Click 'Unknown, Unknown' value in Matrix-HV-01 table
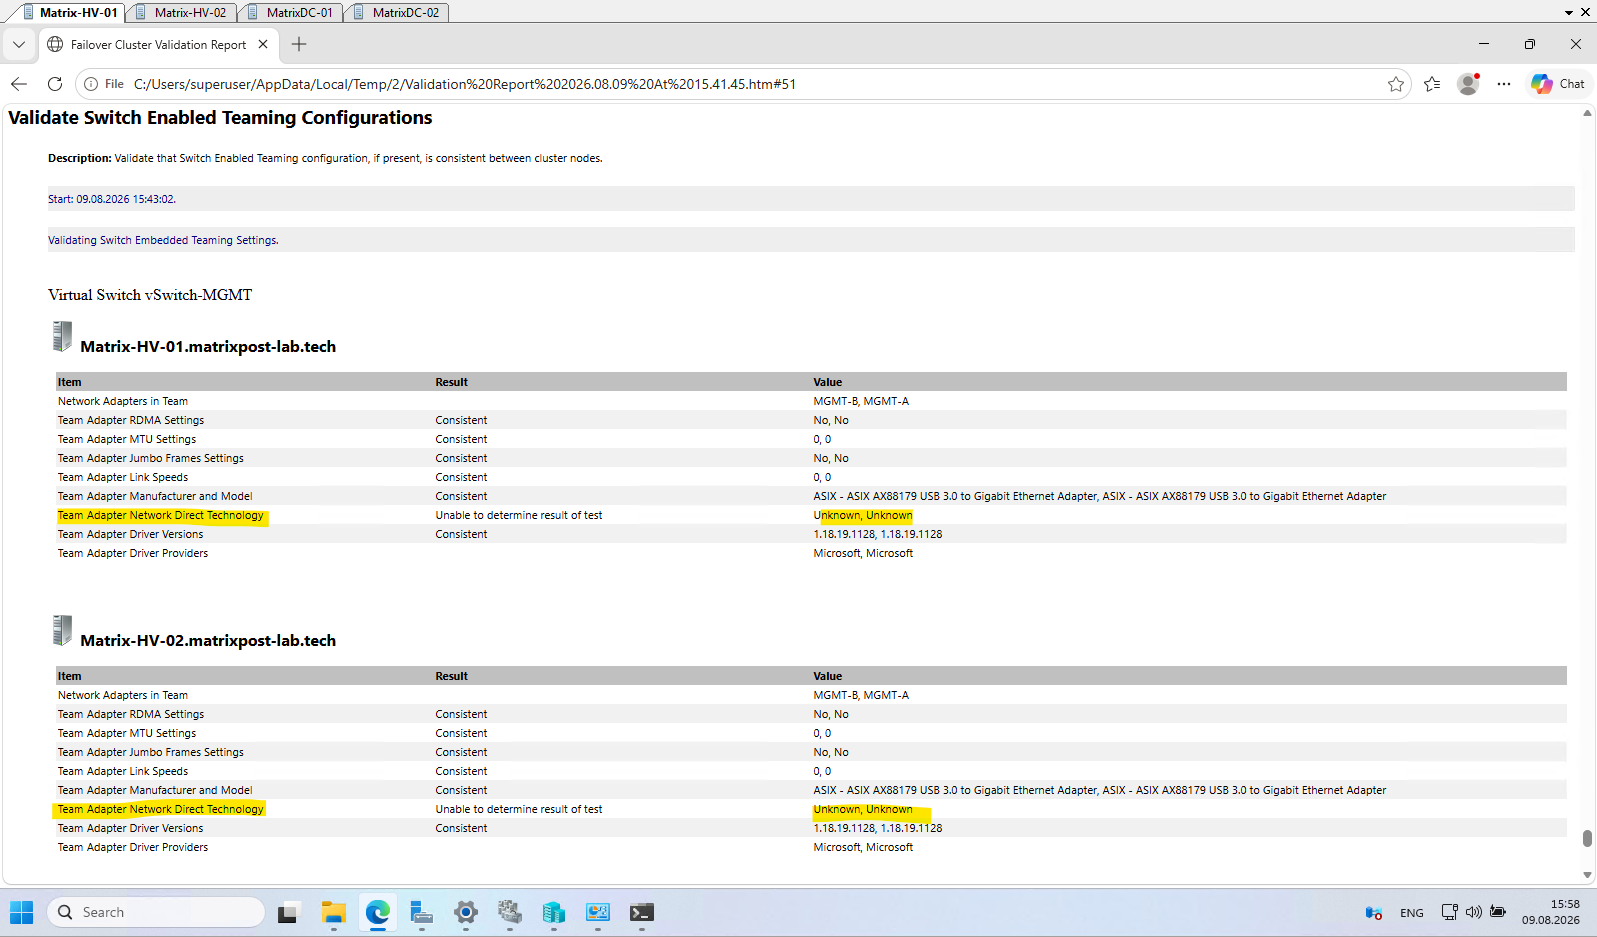1597x937 pixels. [x=863, y=516]
